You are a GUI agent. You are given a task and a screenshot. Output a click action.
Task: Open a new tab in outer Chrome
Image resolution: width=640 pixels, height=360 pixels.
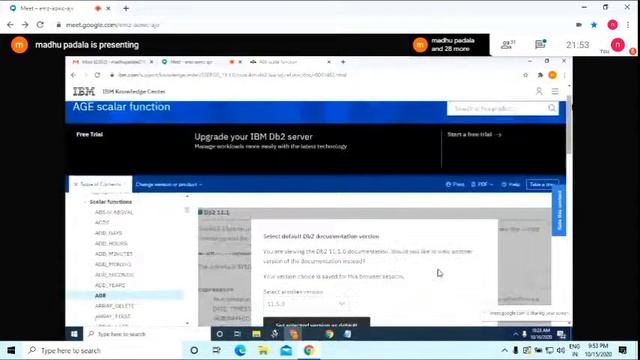coord(126,8)
